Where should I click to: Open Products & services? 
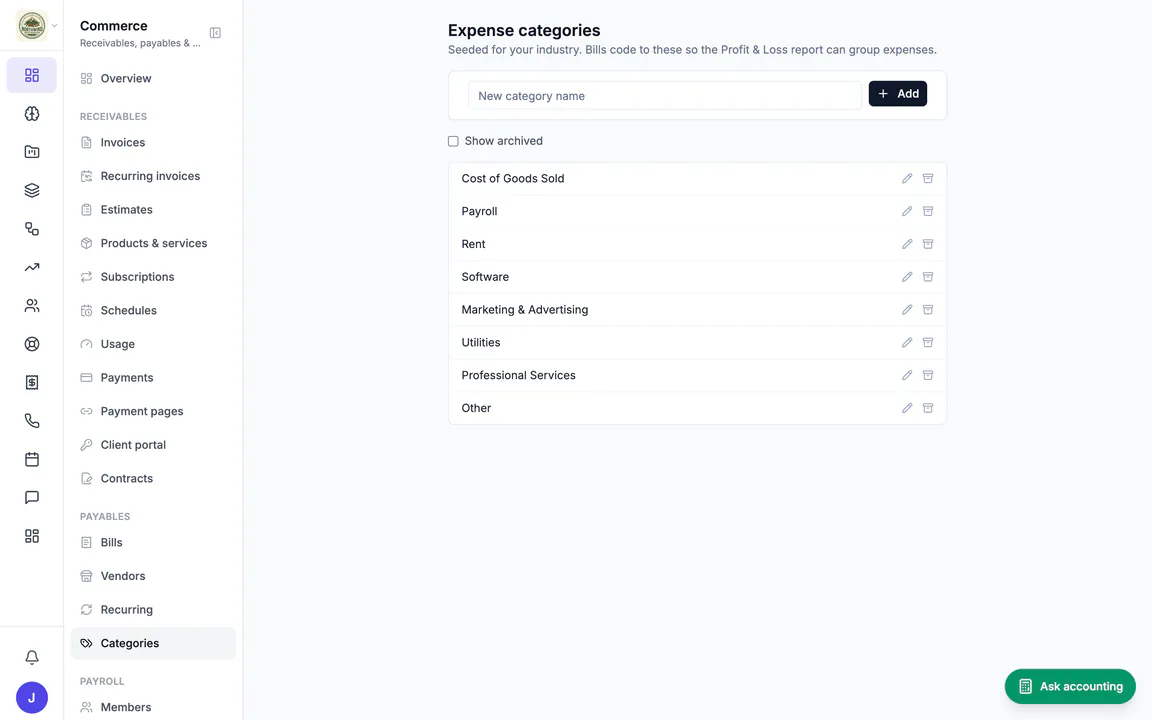(153, 243)
